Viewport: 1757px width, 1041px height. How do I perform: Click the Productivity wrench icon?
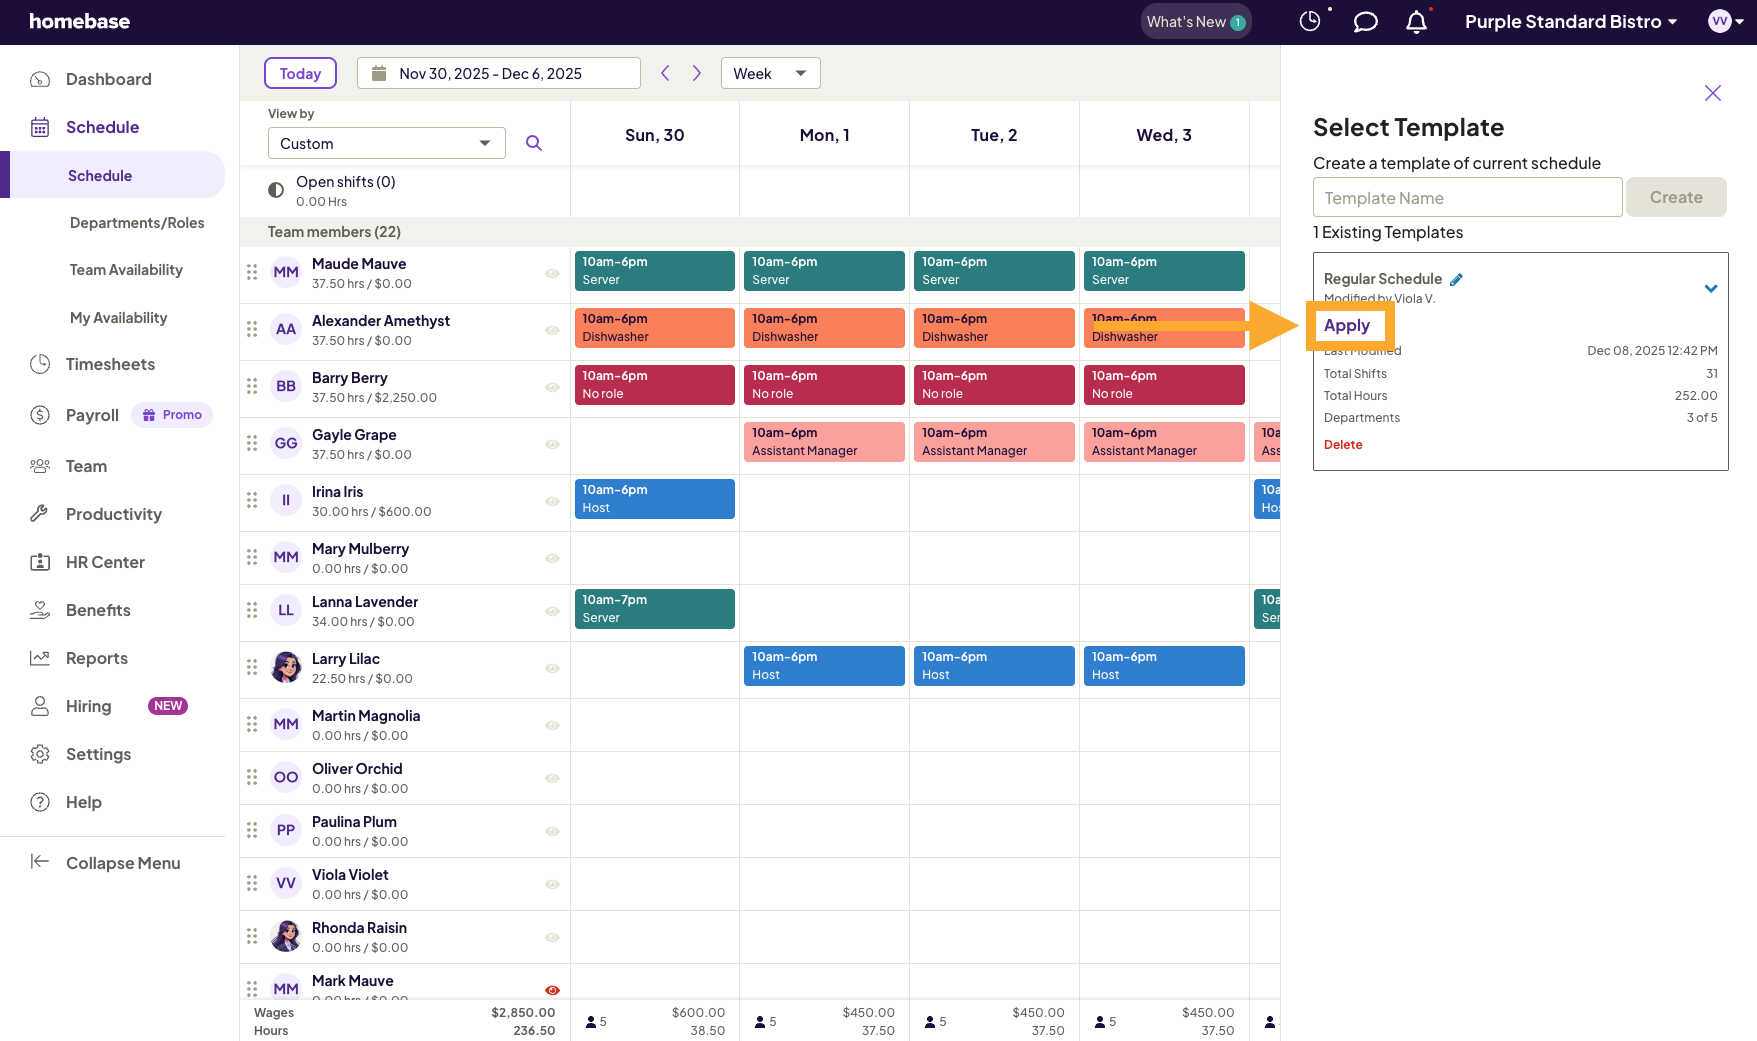coord(40,514)
